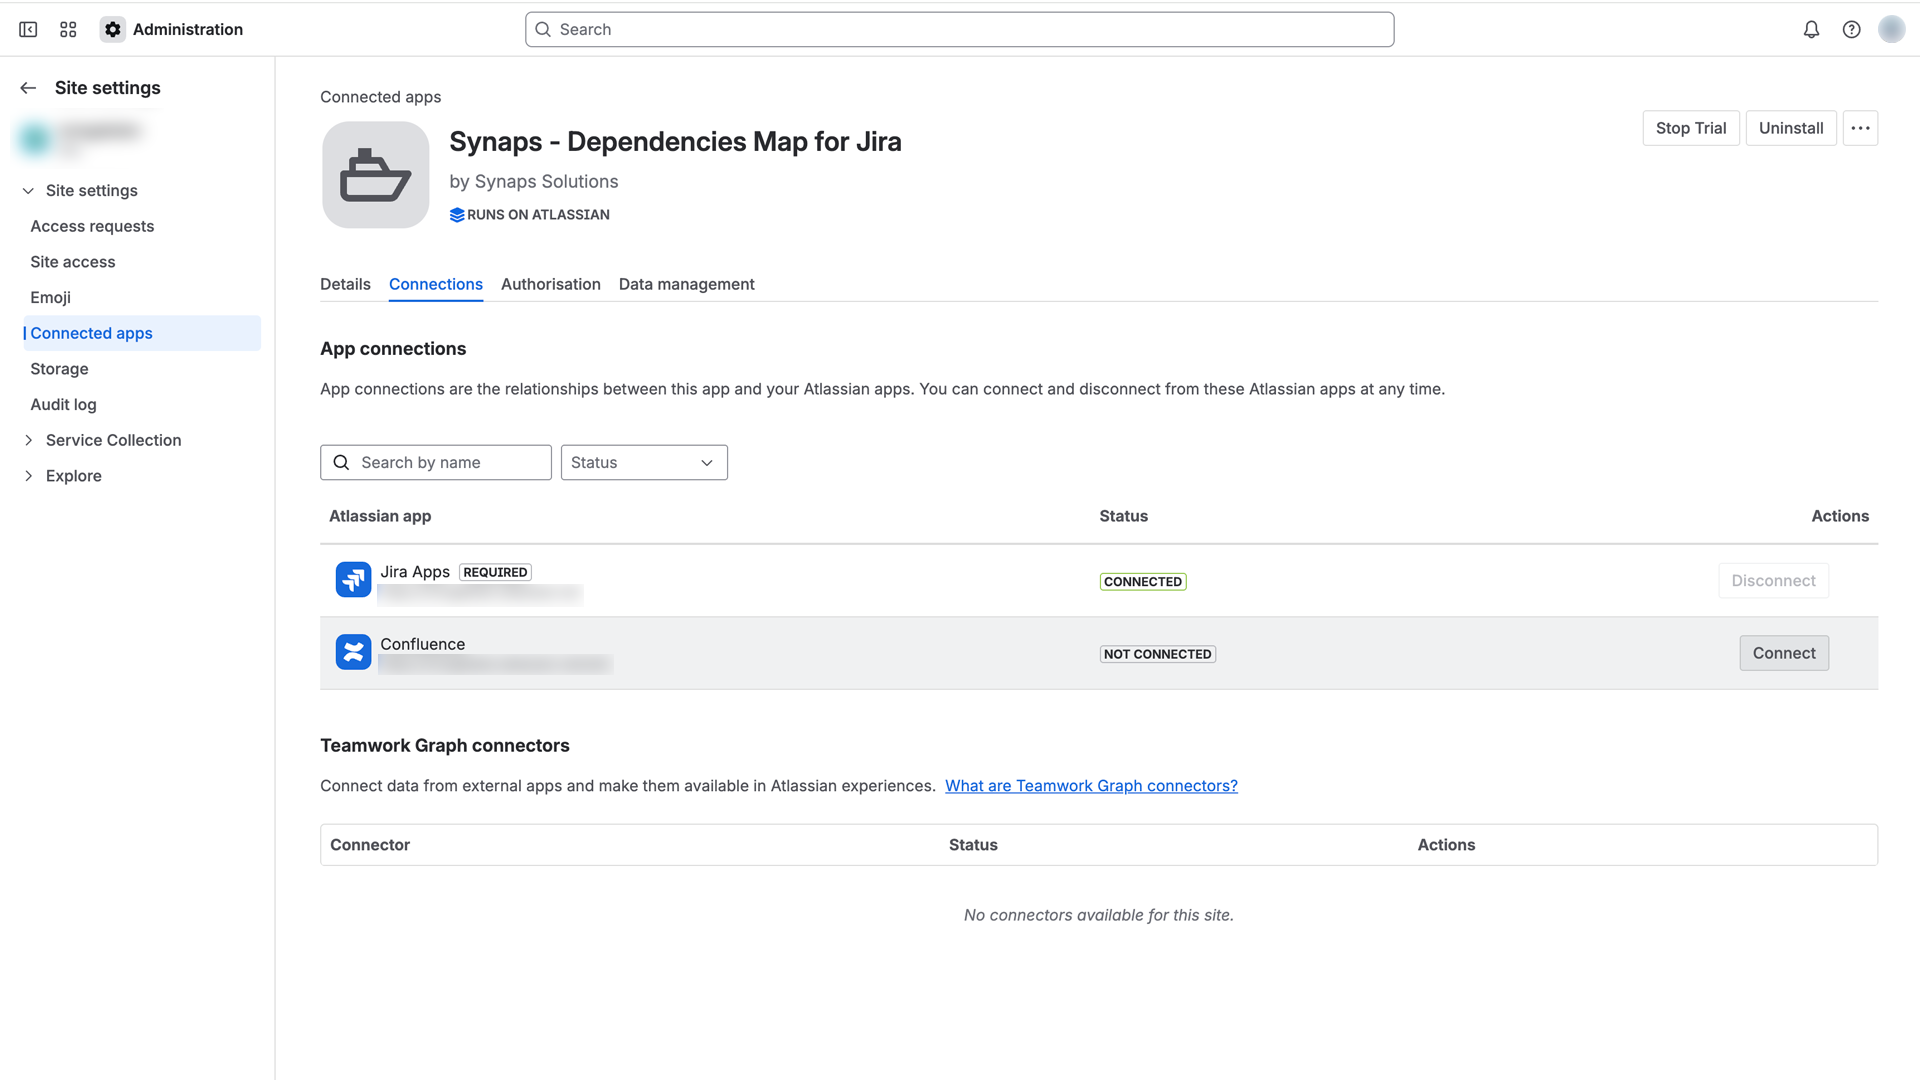Click the Actions column header in App connections
The image size is (1920, 1080).
(x=1840, y=516)
